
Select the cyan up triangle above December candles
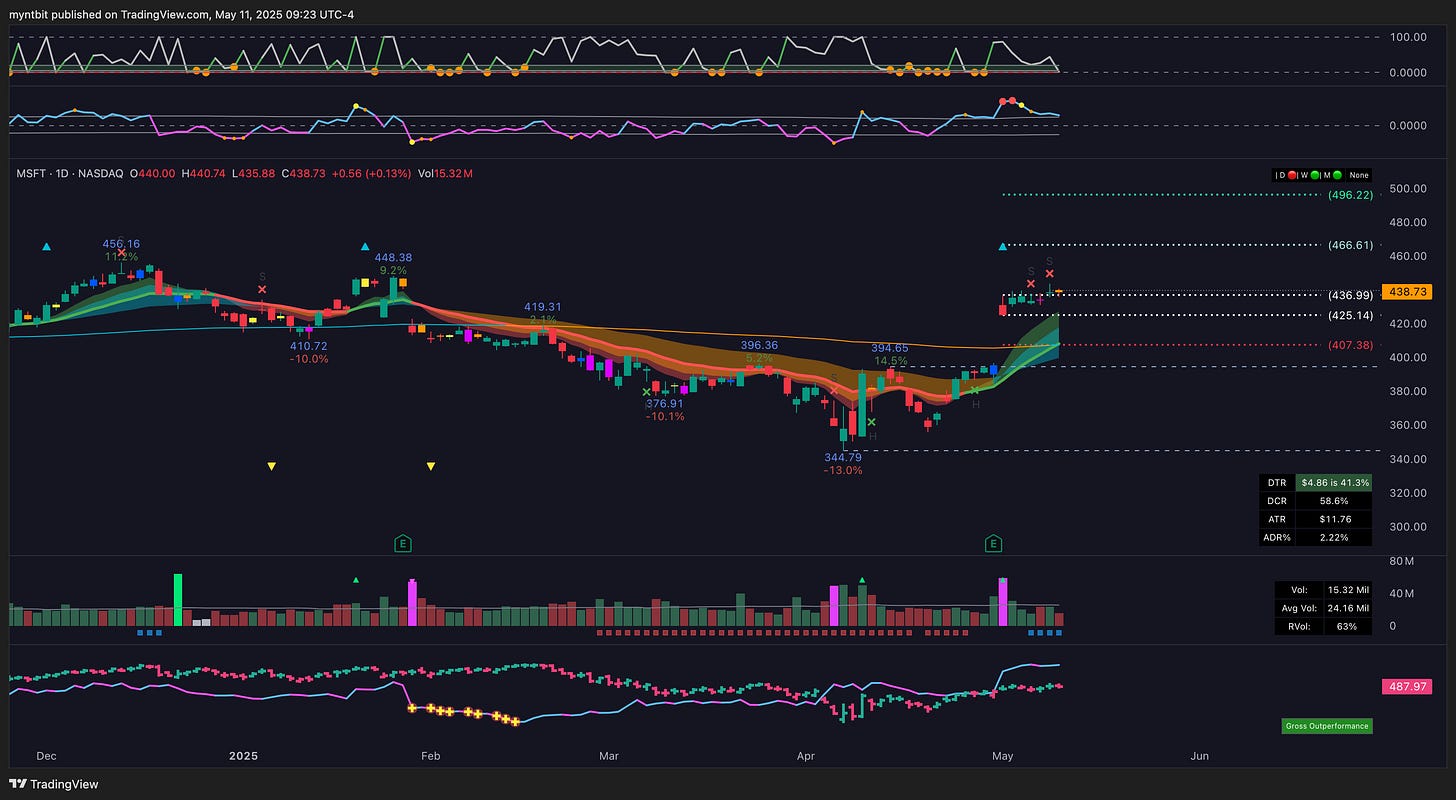point(46,246)
